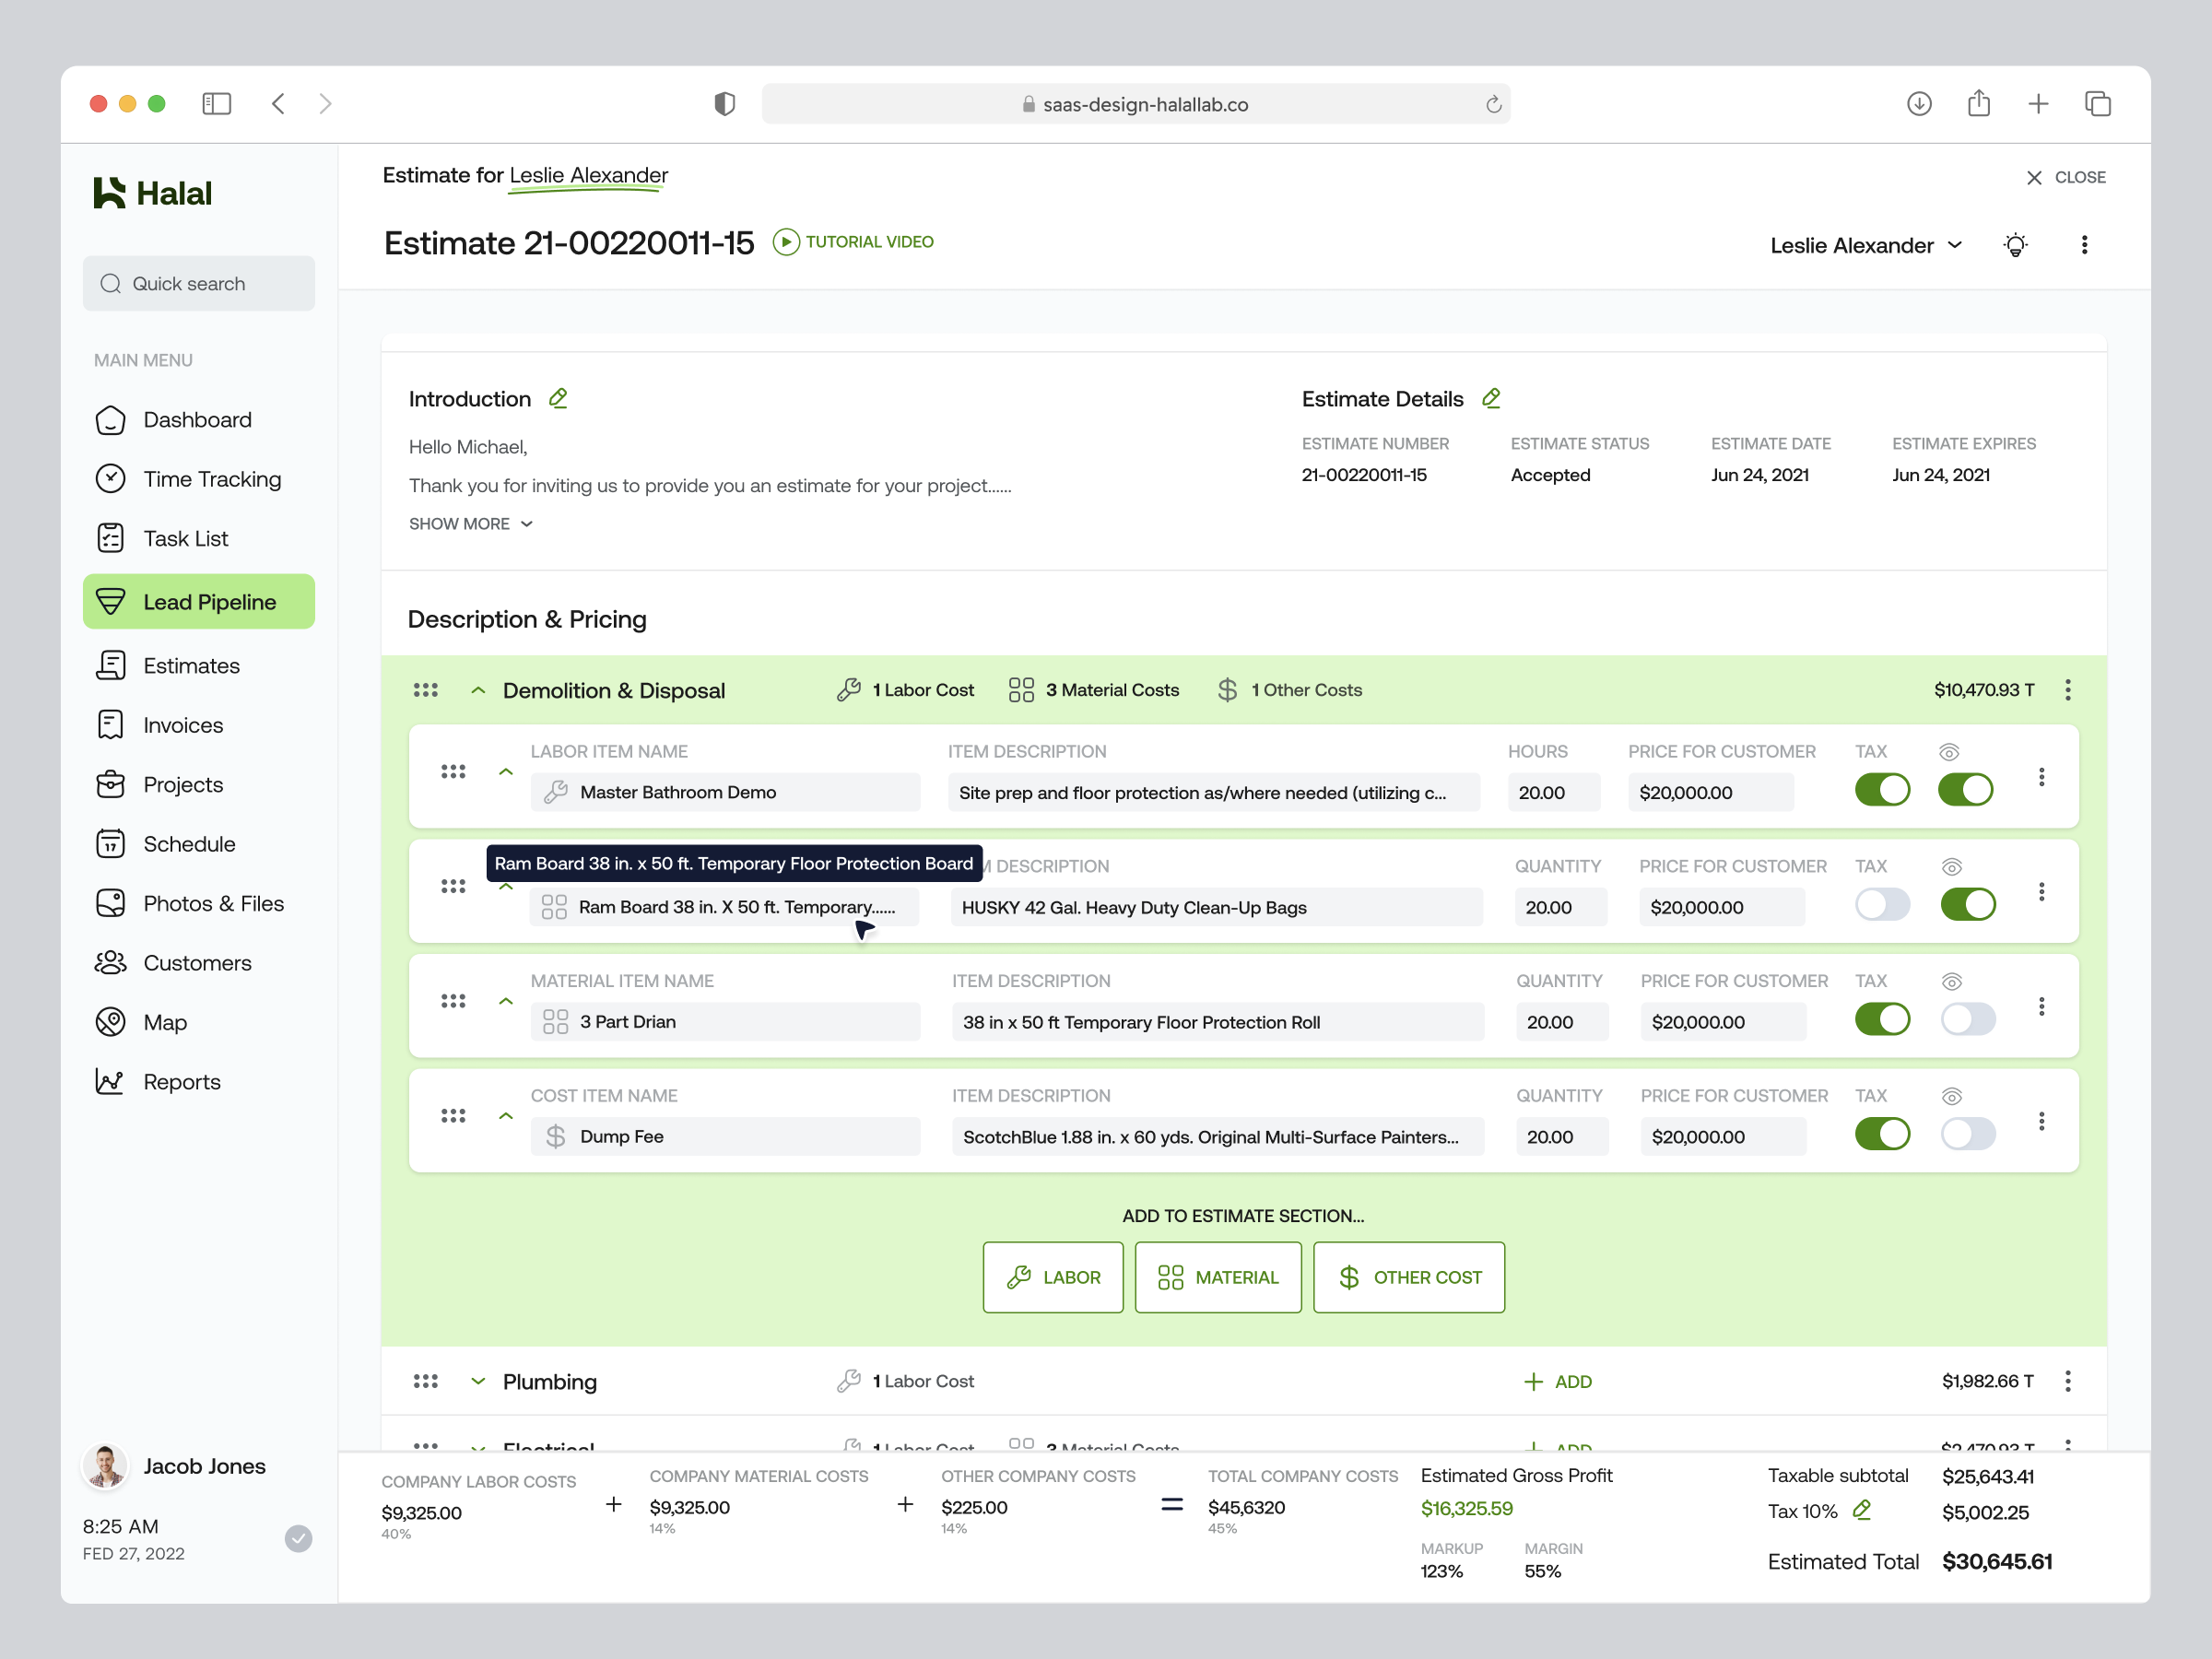Click the Invoices icon in main menu
The image size is (2212, 1659).
click(x=111, y=725)
